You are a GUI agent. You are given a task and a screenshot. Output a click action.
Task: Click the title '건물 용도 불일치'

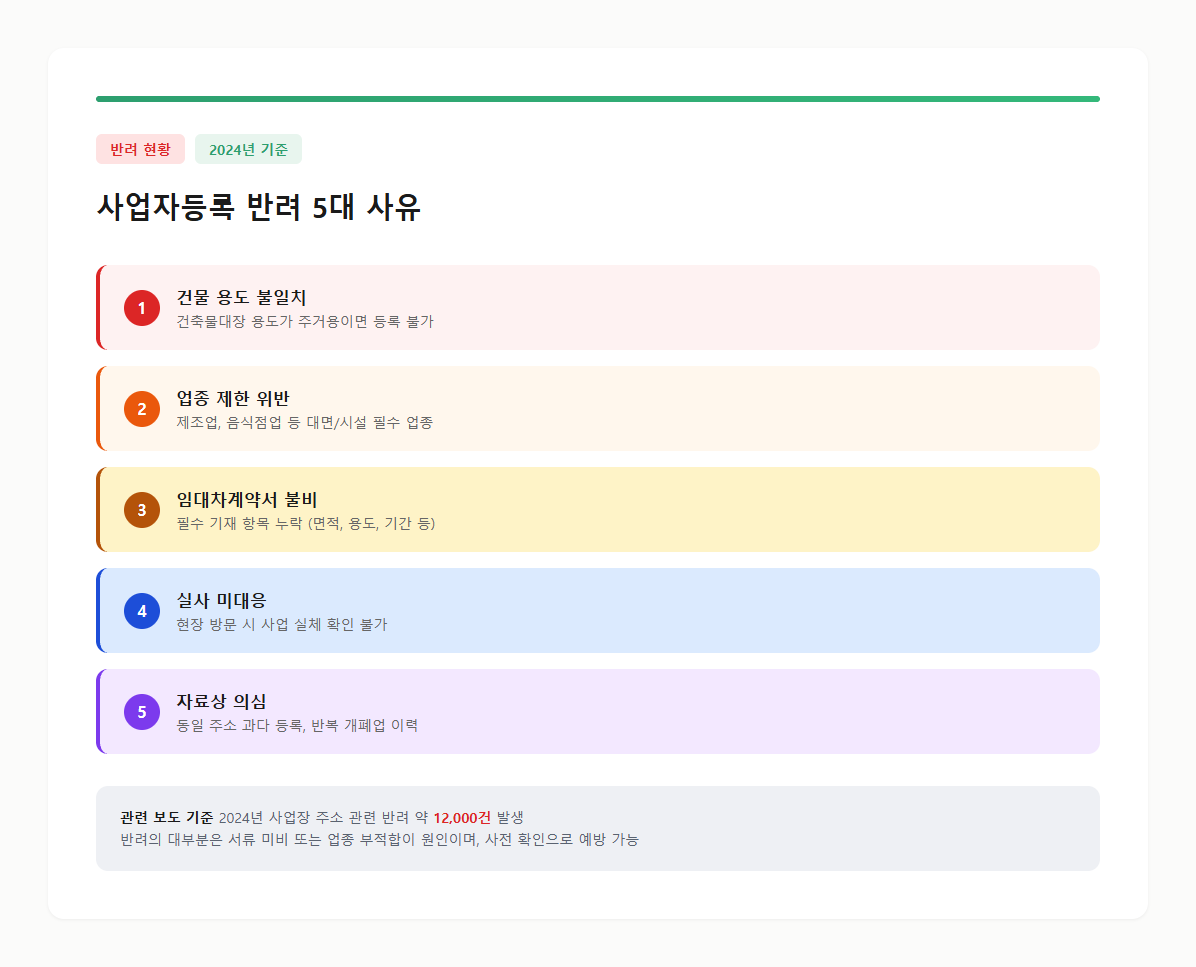[241, 297]
